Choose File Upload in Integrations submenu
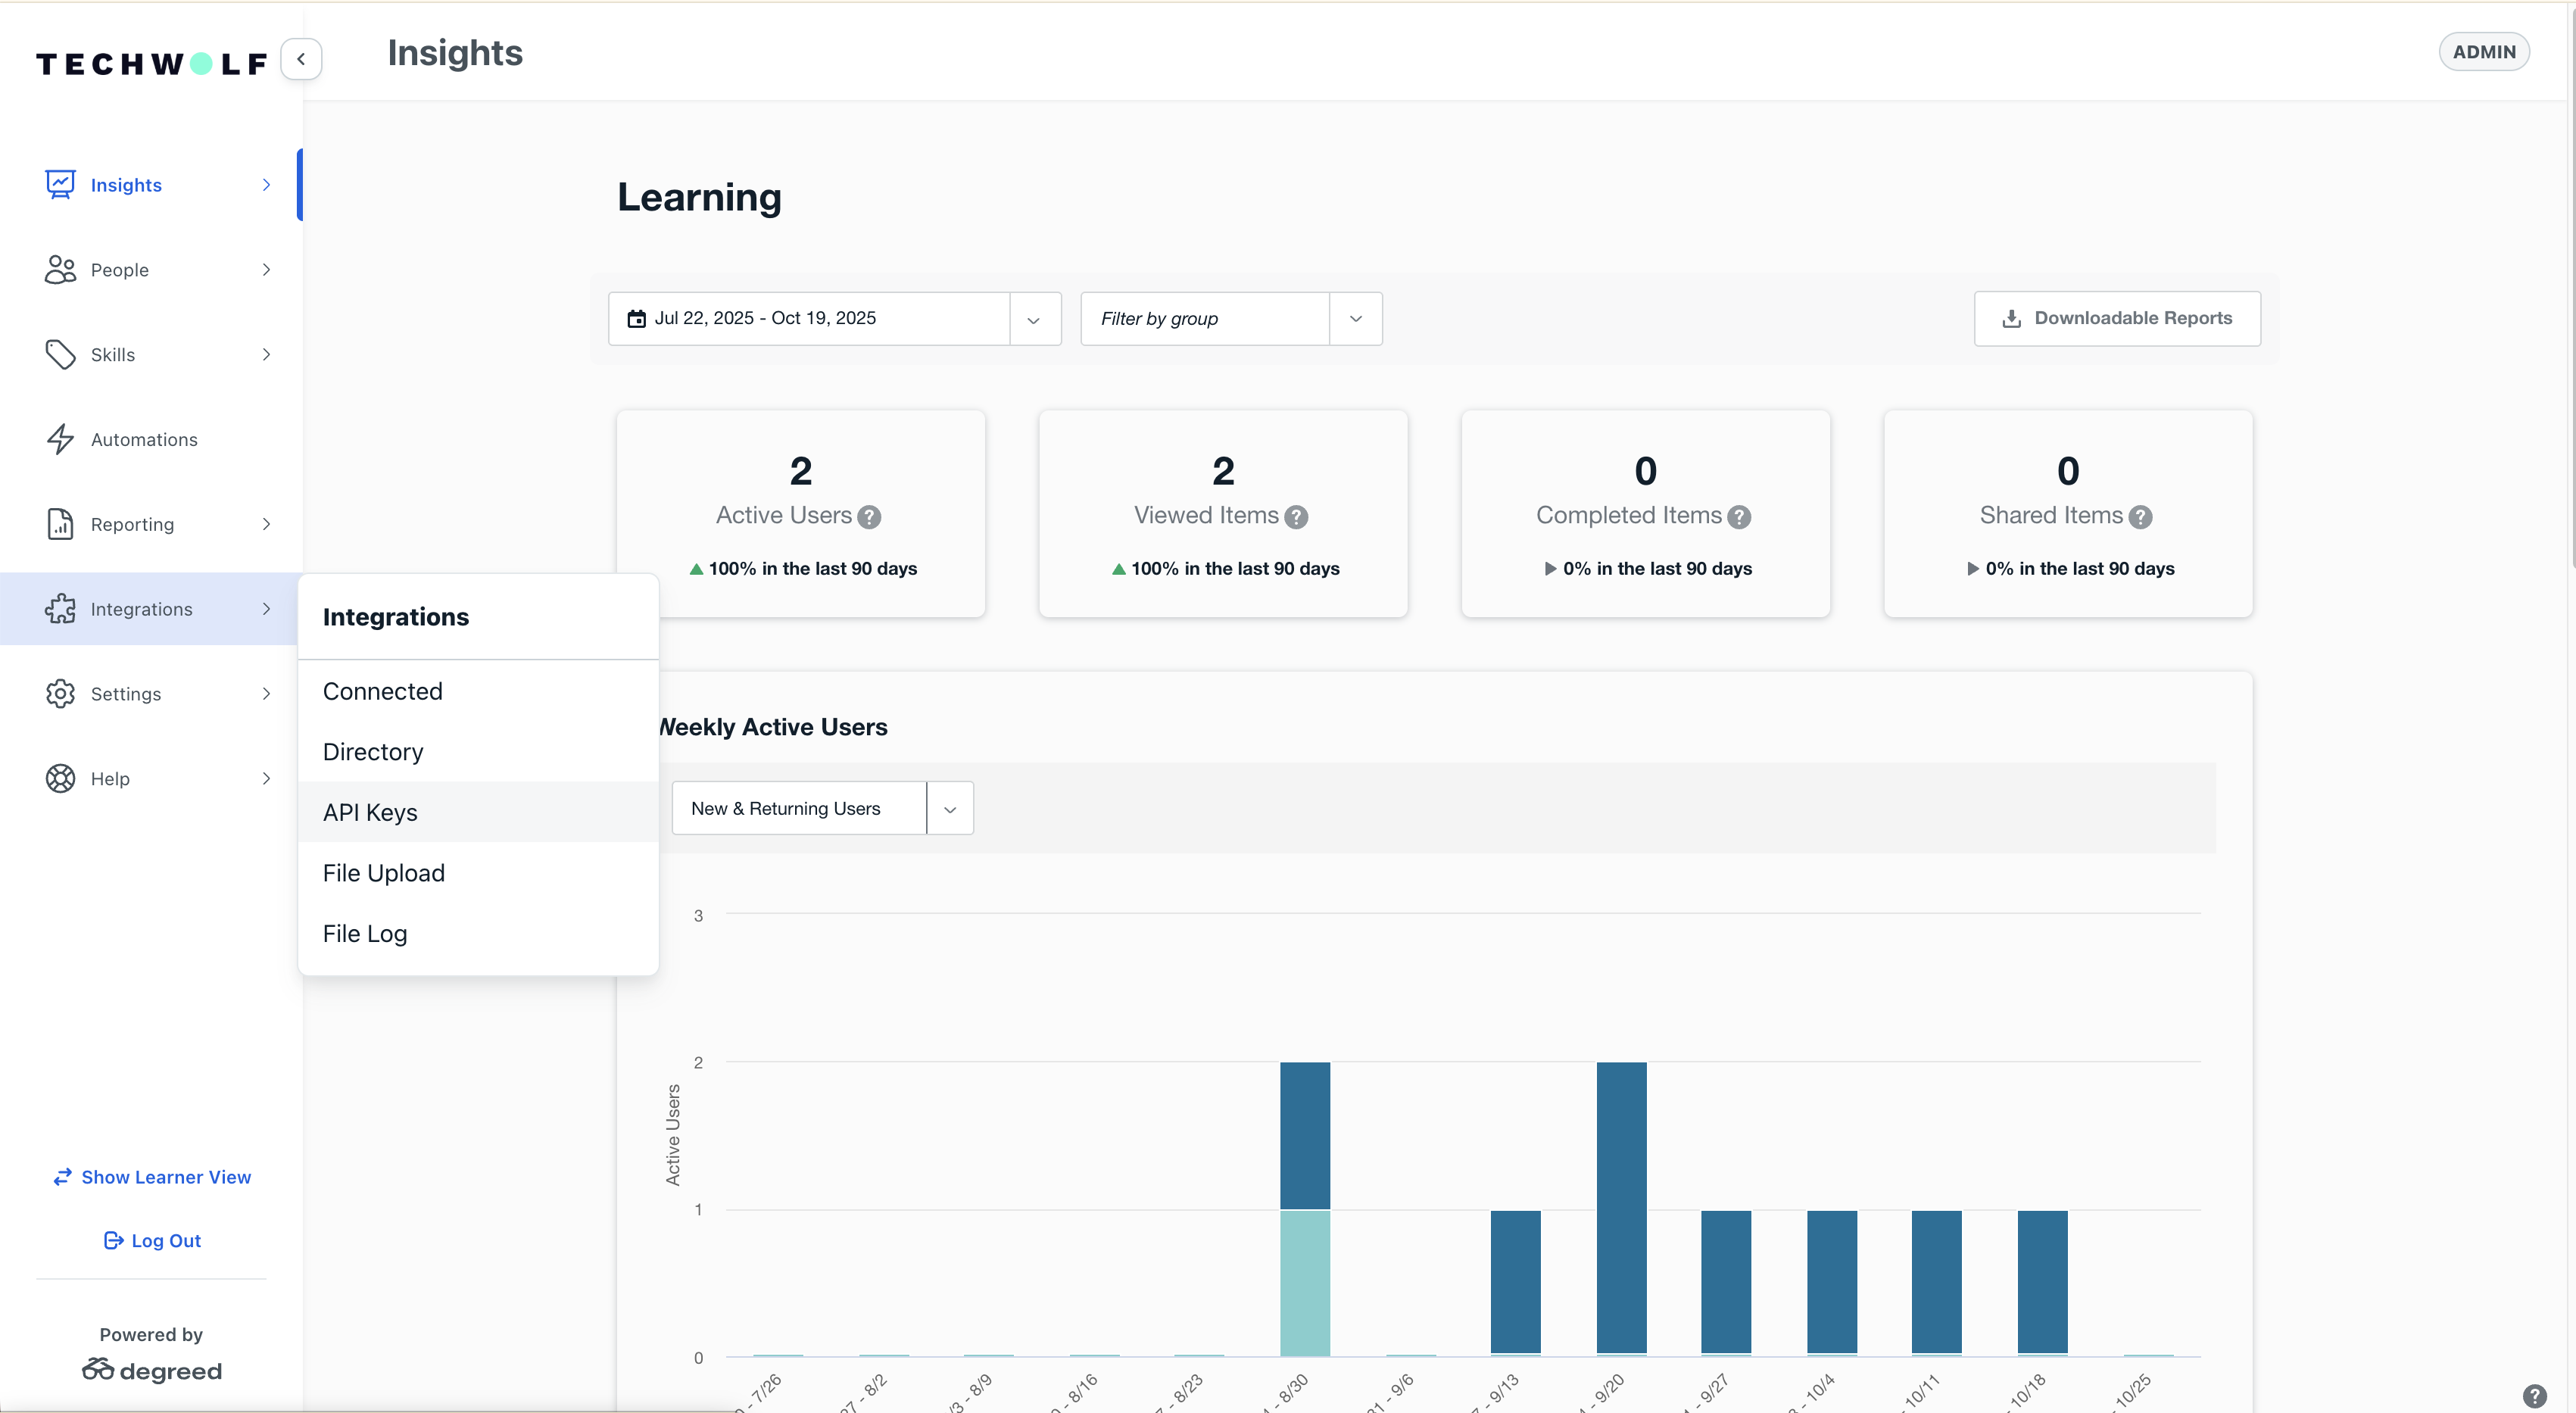The image size is (2576, 1413). pyautogui.click(x=383, y=872)
